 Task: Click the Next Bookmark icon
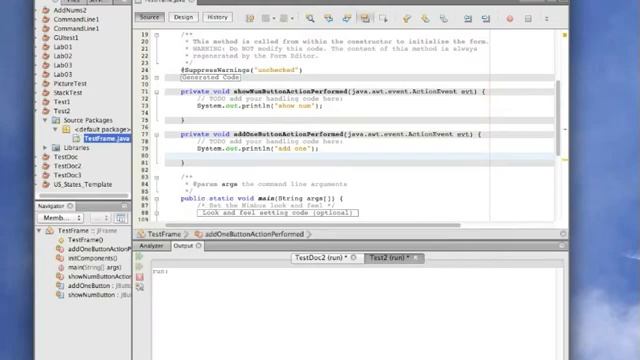pyautogui.click(x=425, y=18)
